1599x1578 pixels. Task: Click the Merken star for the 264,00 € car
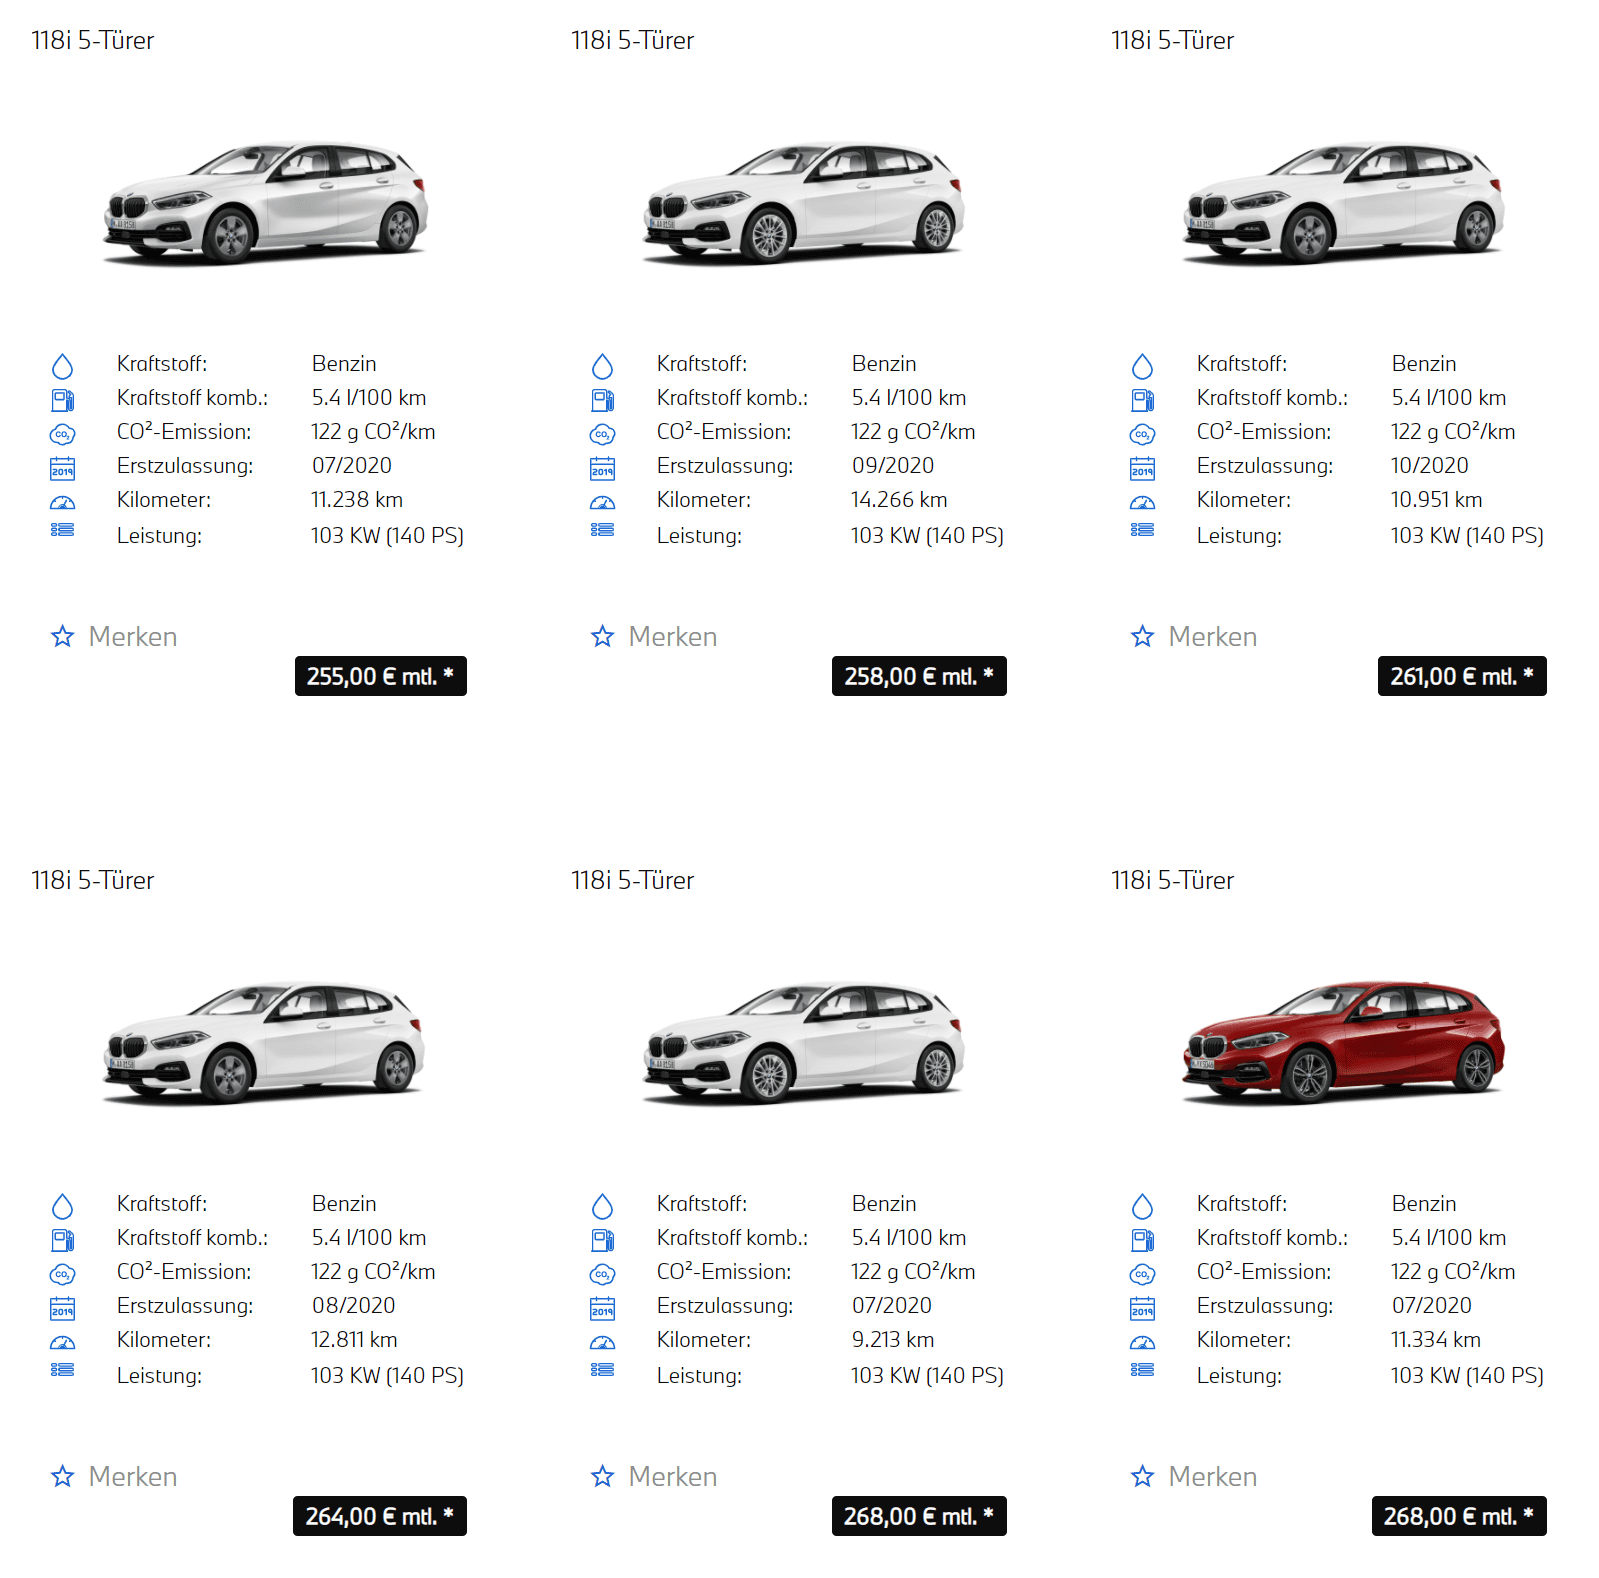click(x=62, y=1476)
